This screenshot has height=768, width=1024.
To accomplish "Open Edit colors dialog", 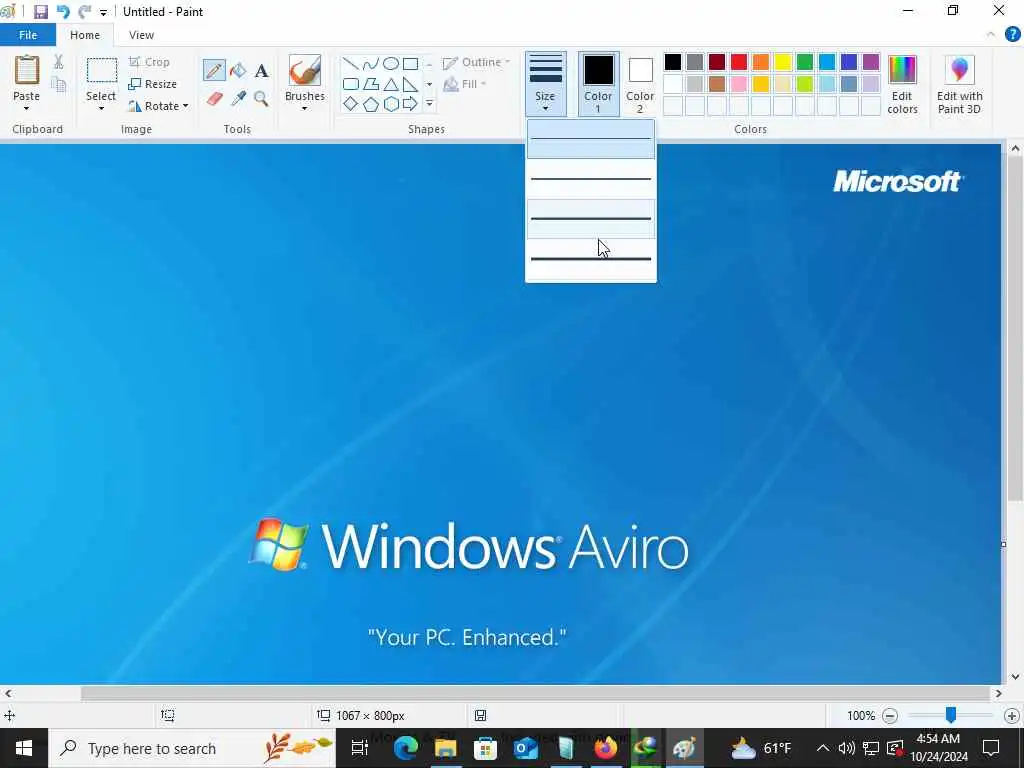I will tap(903, 84).
